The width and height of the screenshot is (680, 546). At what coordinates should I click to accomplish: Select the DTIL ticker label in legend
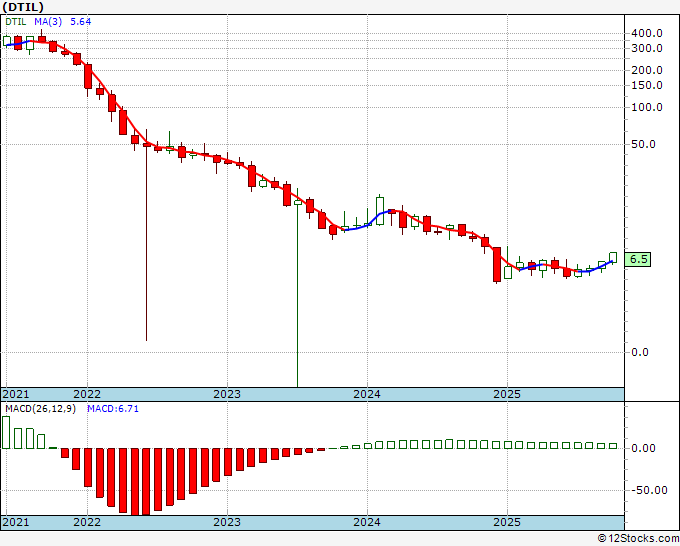16,22
